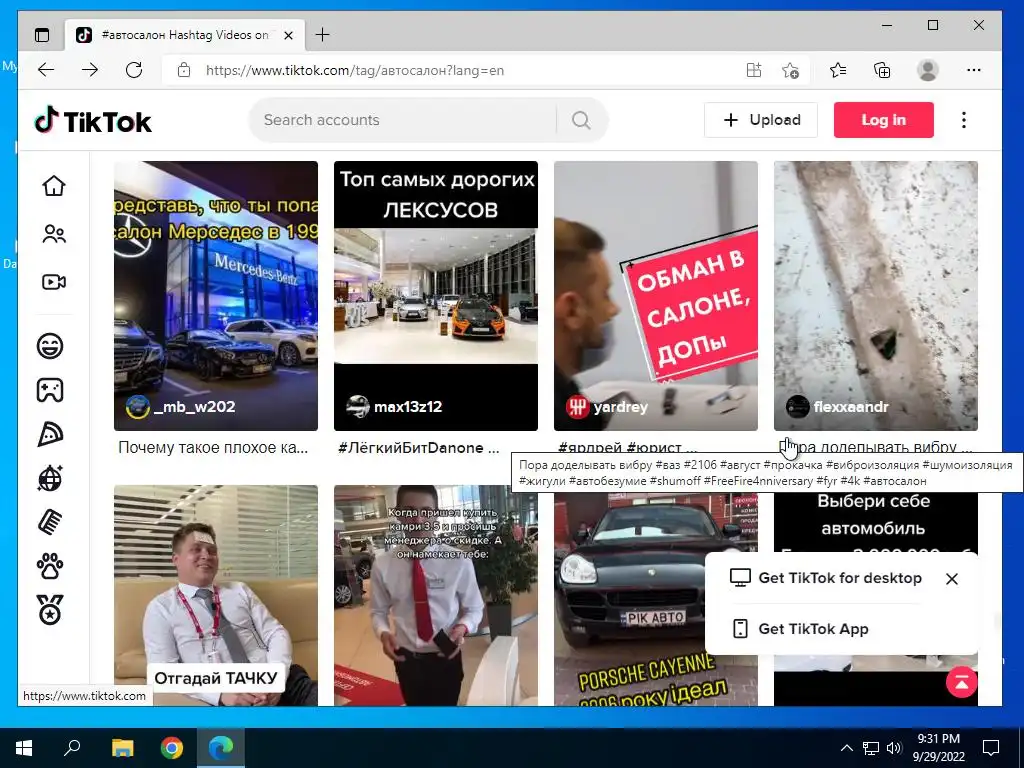Click the _mb_w202 username

(194, 407)
